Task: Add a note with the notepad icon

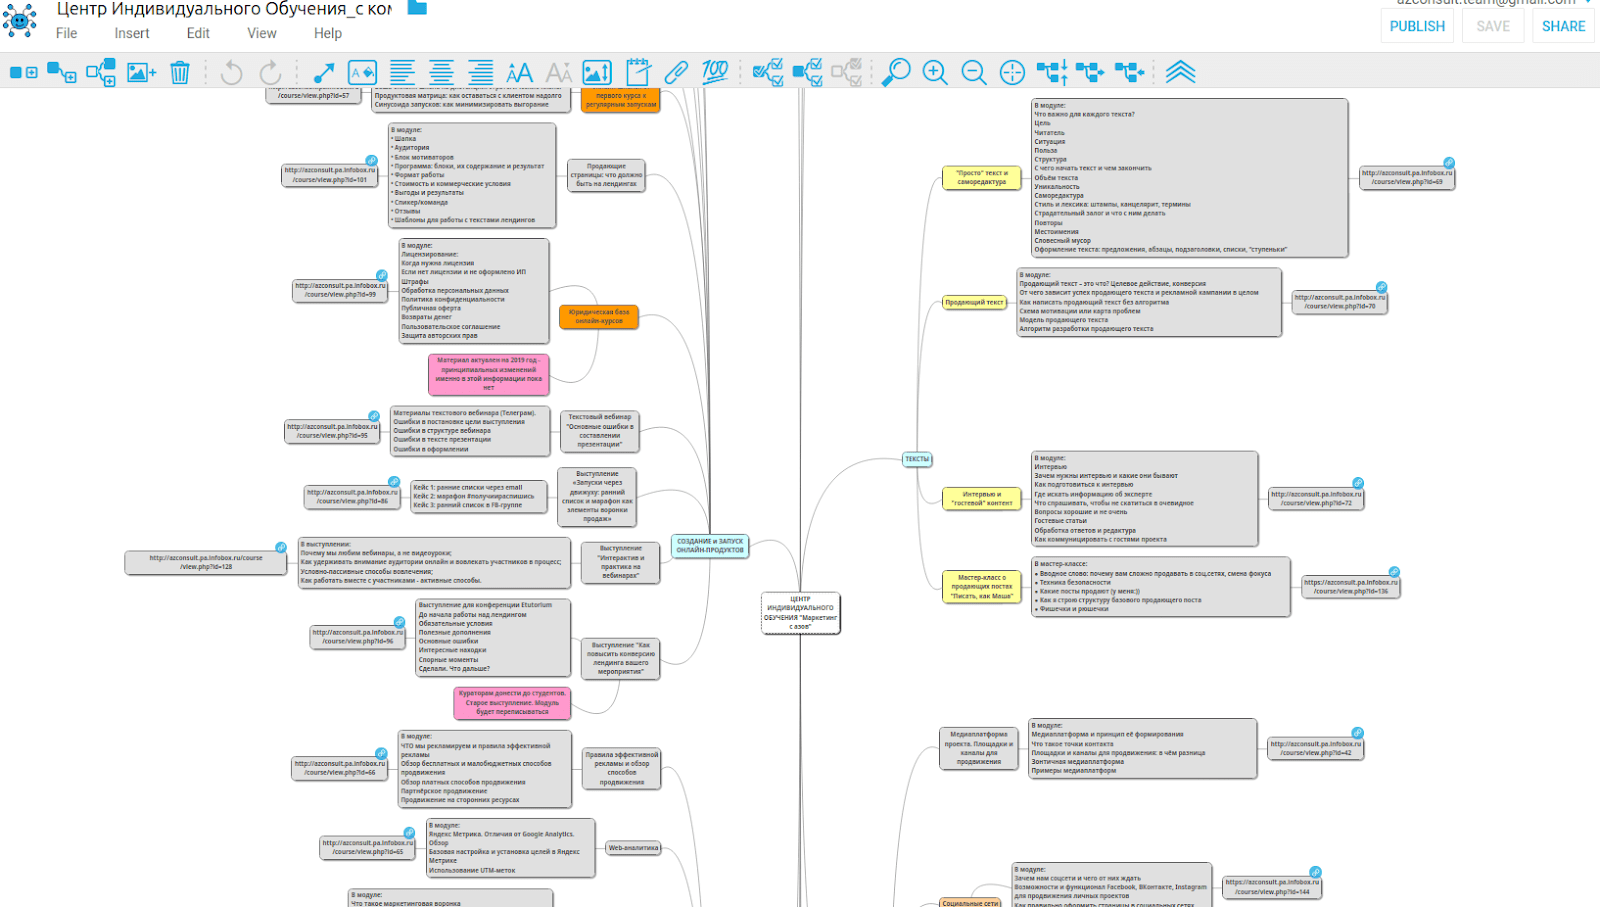Action: point(637,72)
